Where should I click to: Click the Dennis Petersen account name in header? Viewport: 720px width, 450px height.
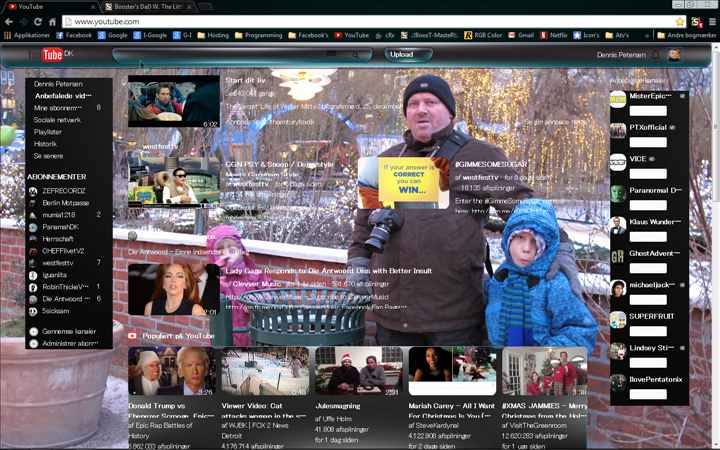coord(621,55)
